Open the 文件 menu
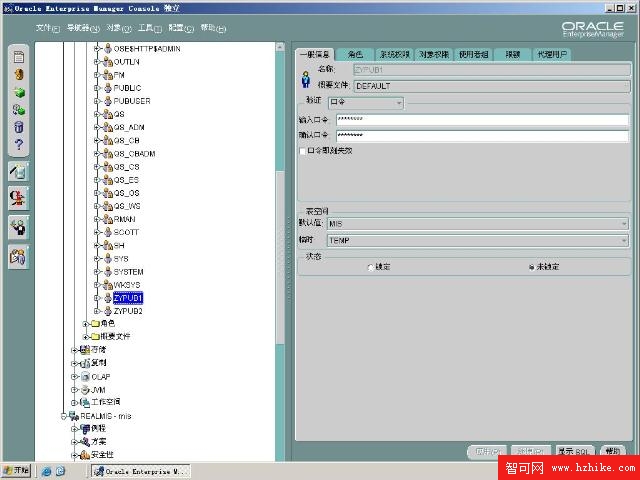Image resolution: width=640 pixels, height=480 pixels. (47, 28)
